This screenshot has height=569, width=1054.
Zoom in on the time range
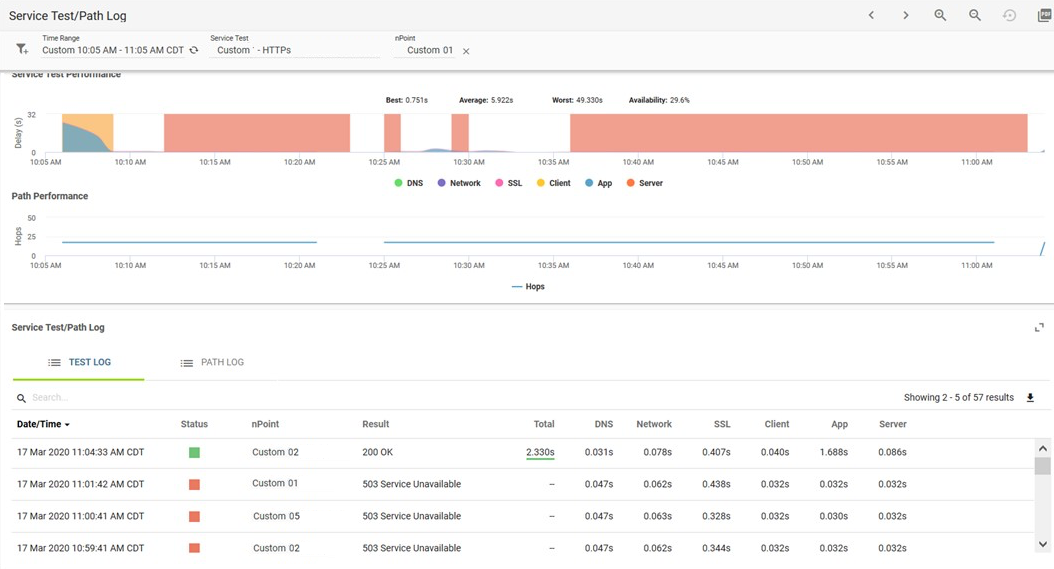(940, 15)
